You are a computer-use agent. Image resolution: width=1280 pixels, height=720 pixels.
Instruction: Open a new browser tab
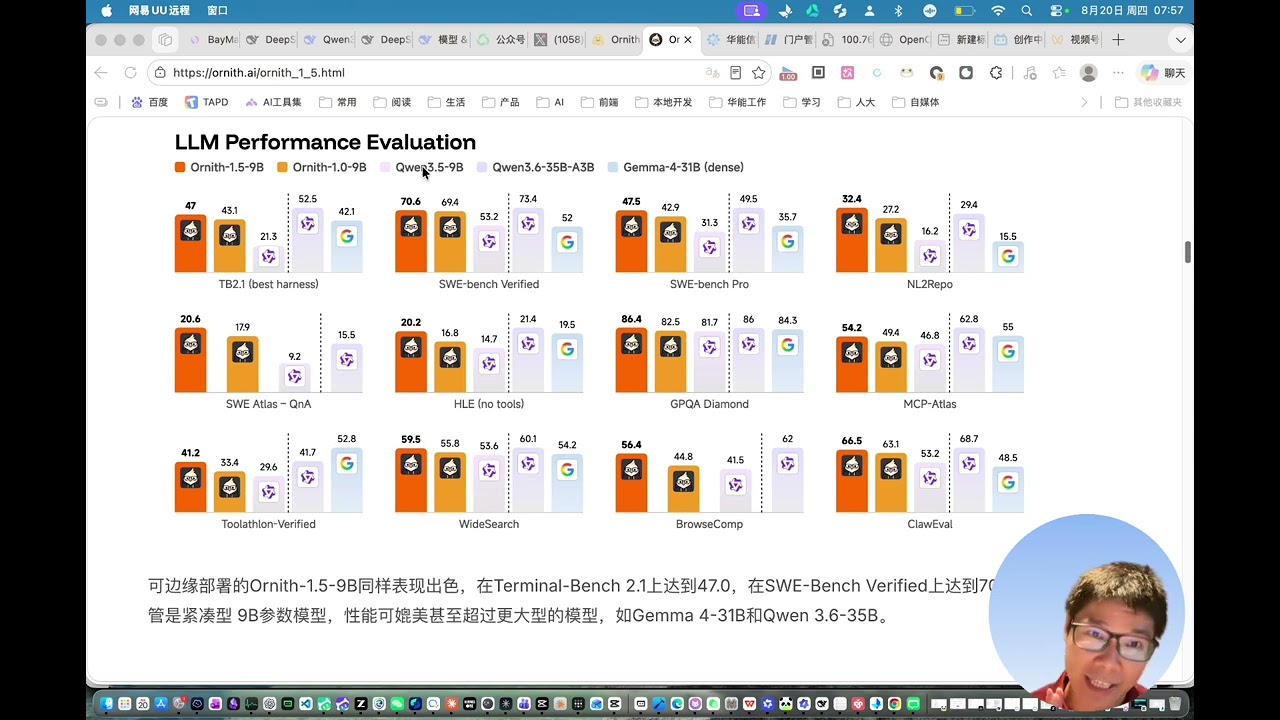point(1118,40)
